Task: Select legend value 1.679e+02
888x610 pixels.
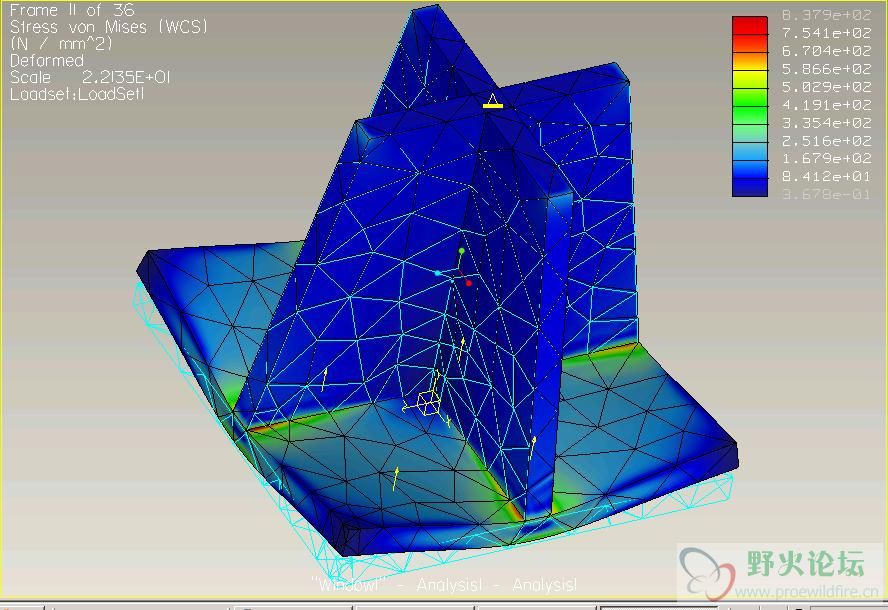Action: coord(826,159)
